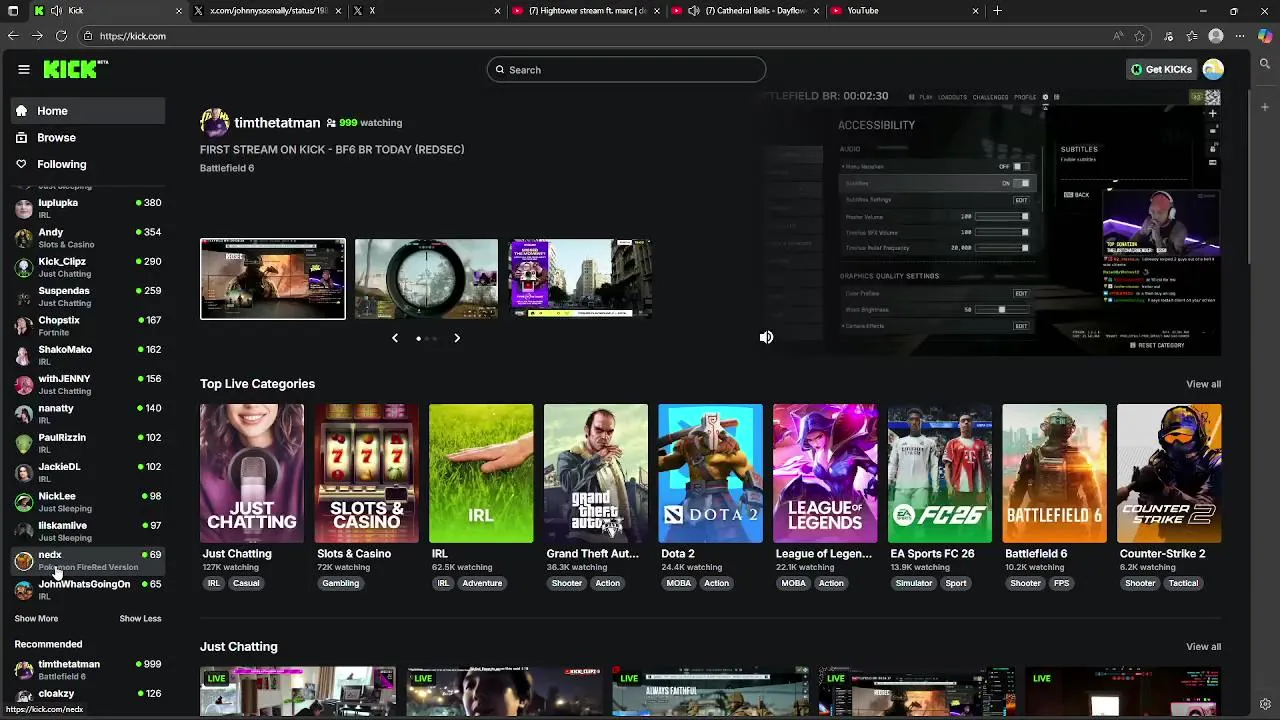The width and height of the screenshot is (1280, 720).
Task: Open Following in sidebar
Action: [x=88, y=164]
